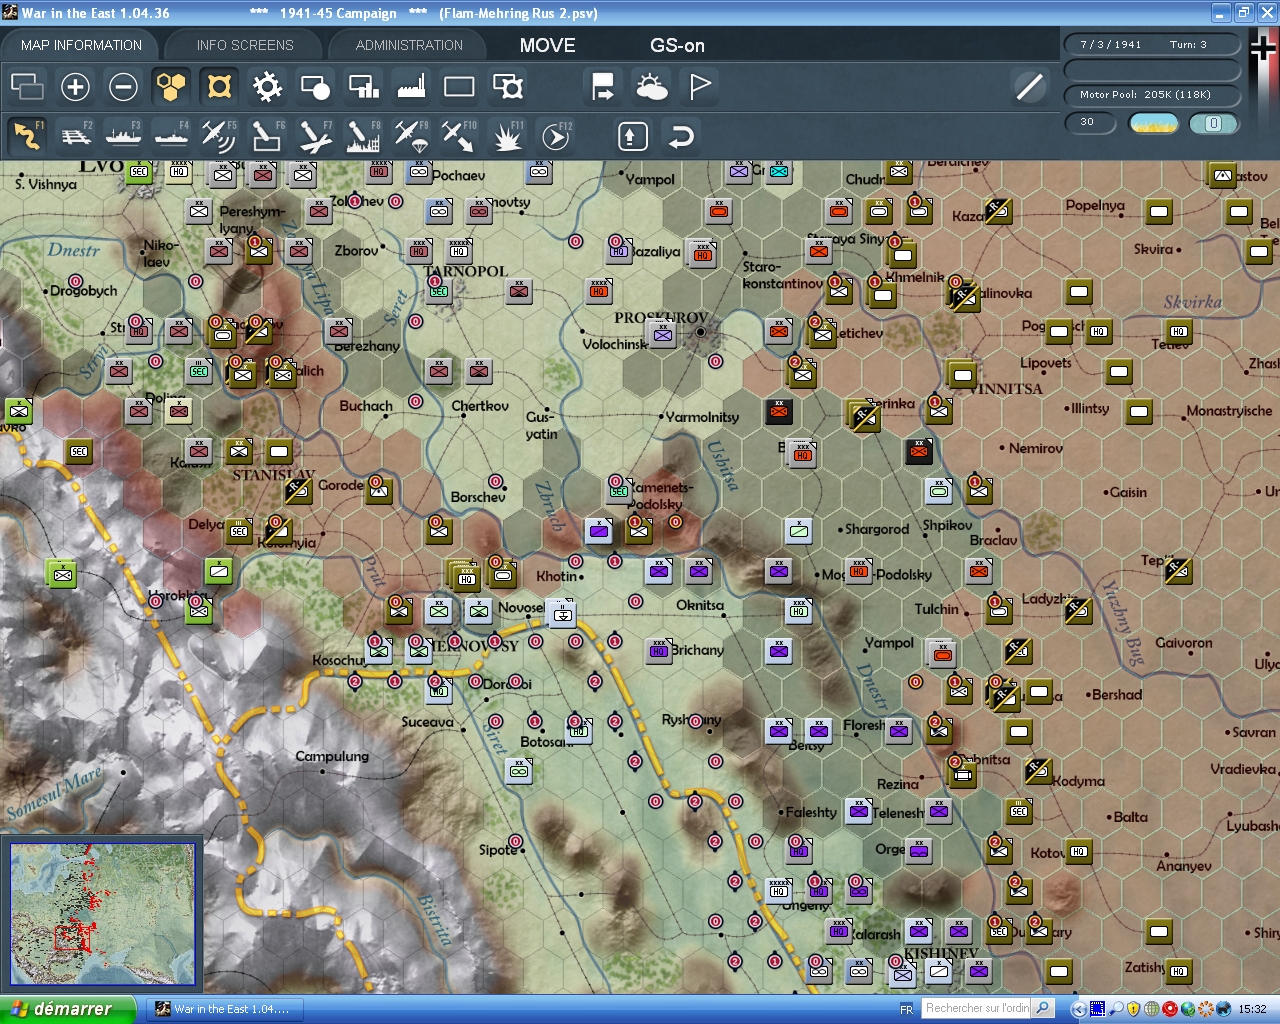Click the Monastryische town label
The image size is (1280, 1024).
[1229, 411]
